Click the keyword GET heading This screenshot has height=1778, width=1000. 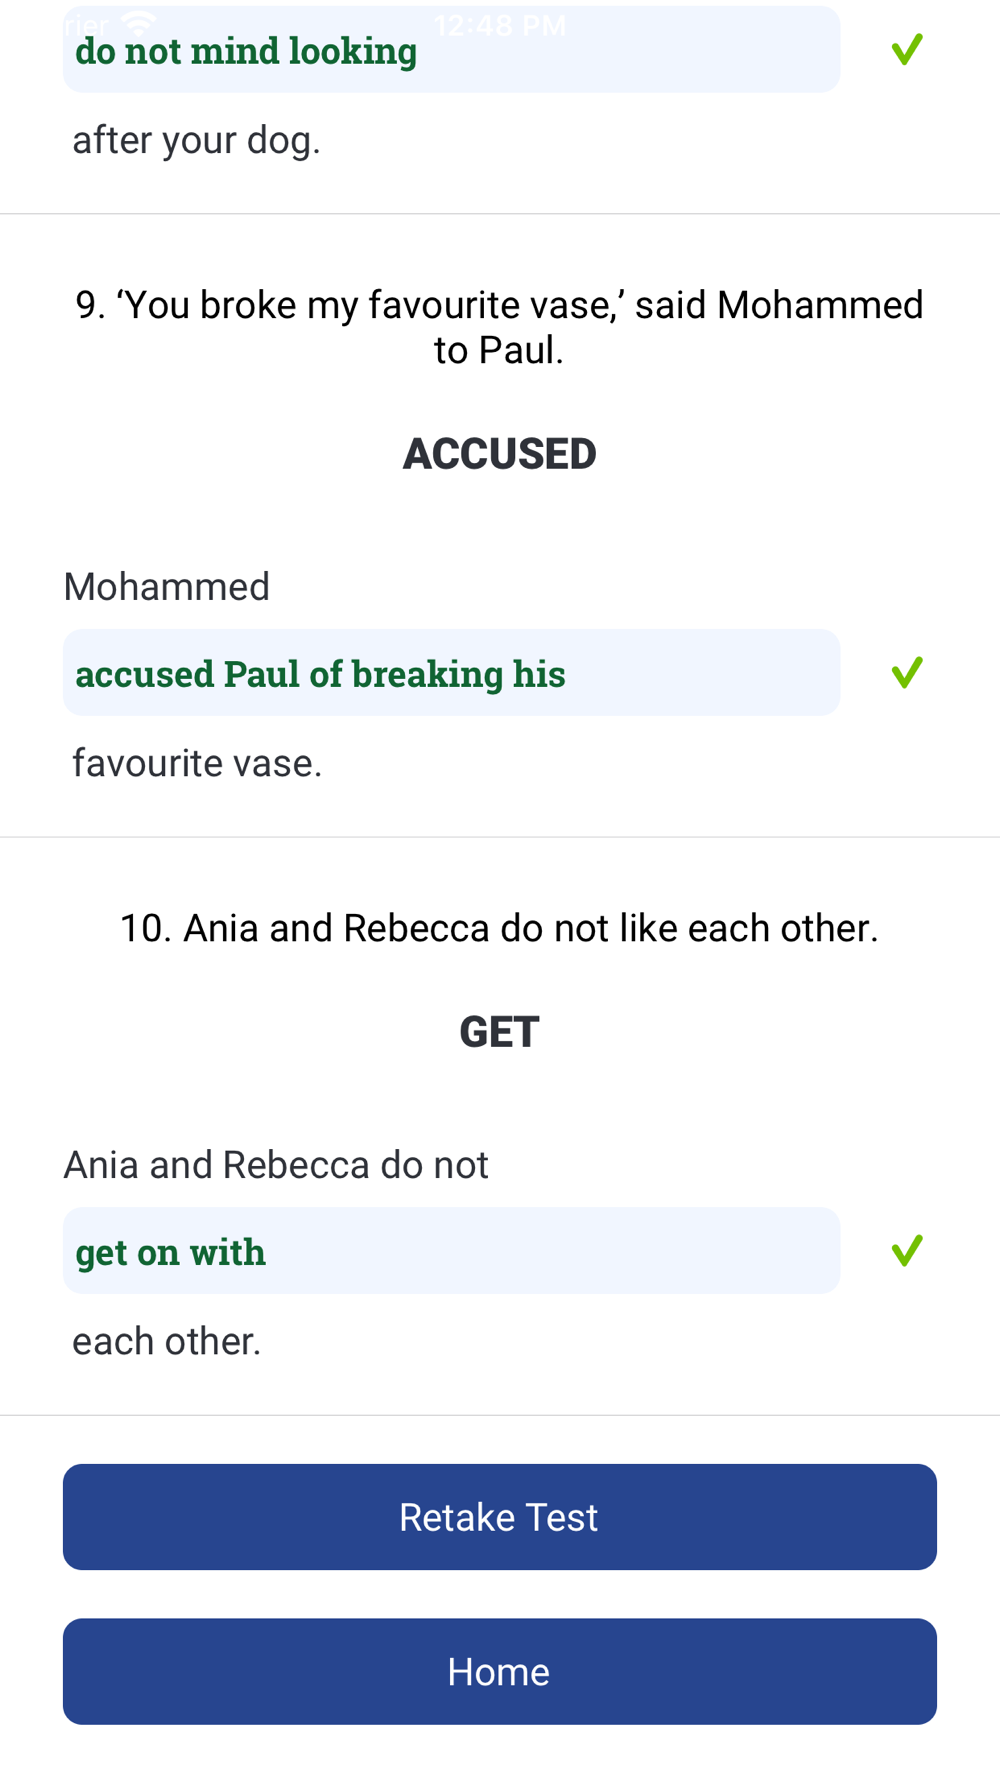(499, 1032)
